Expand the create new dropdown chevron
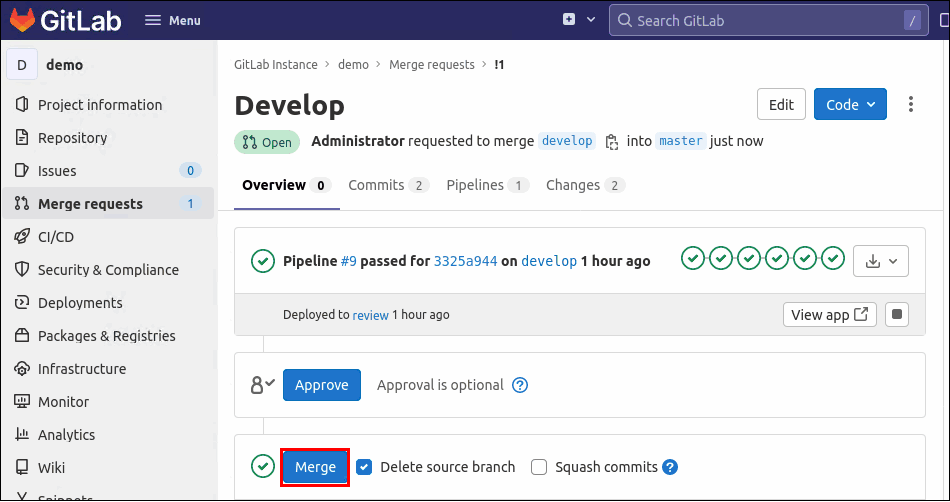The width and height of the screenshot is (950, 502). (x=591, y=20)
